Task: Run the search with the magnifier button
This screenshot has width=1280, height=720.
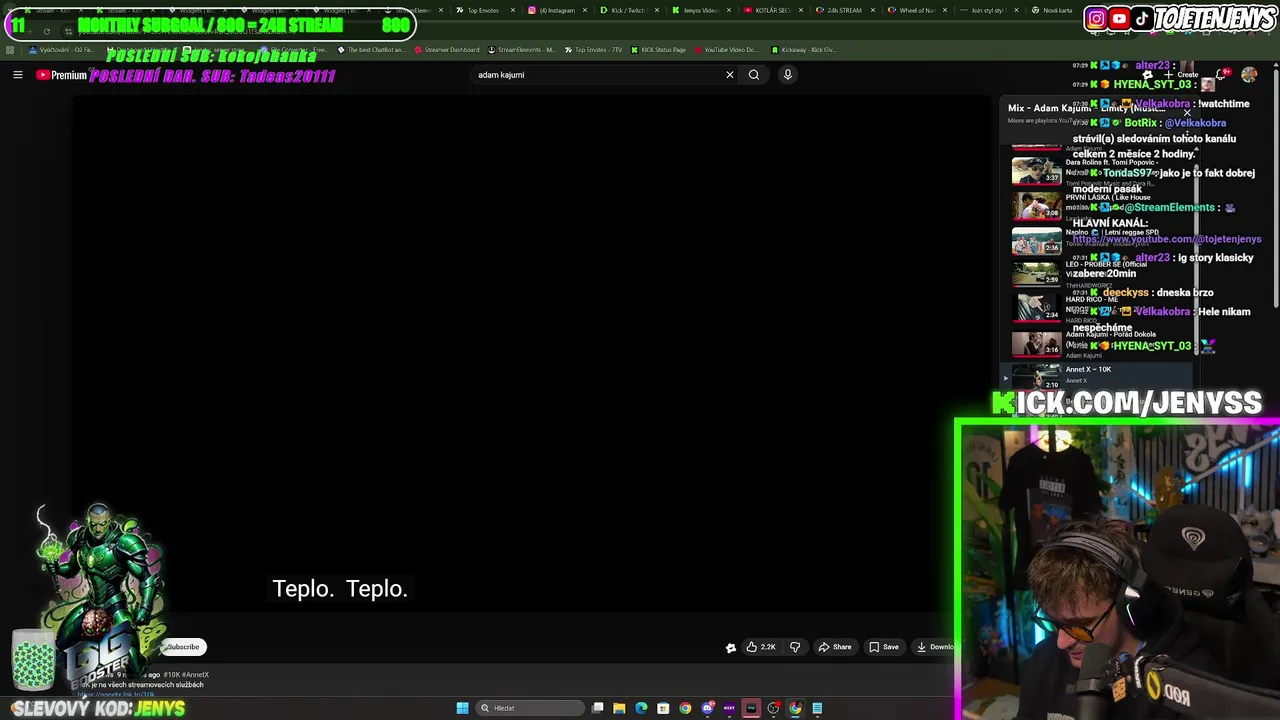Action: pyautogui.click(x=754, y=75)
